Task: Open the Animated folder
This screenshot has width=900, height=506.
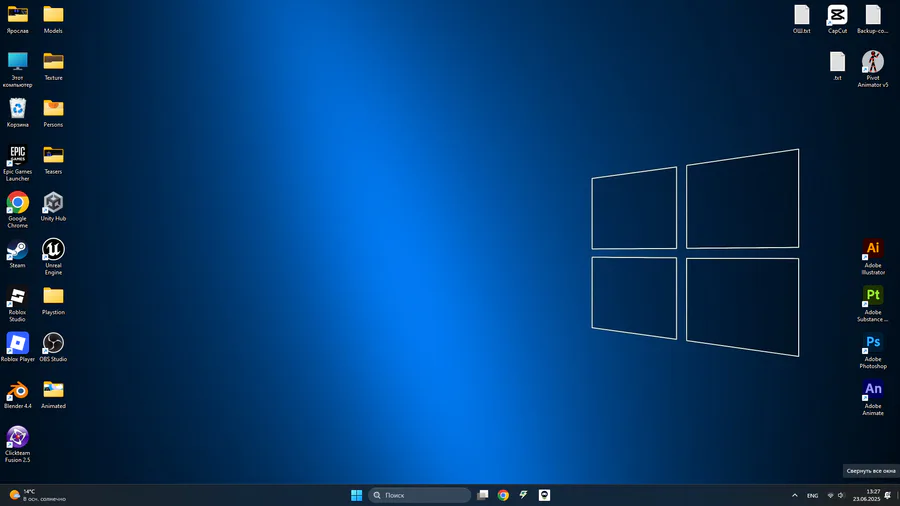Action: (53, 395)
